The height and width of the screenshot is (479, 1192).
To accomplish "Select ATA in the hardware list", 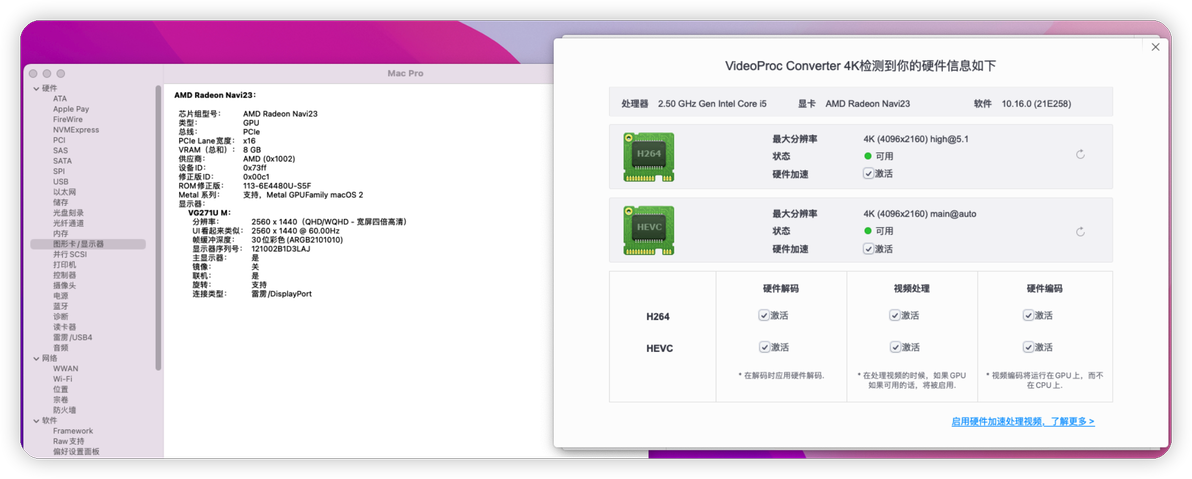I will [x=60, y=99].
